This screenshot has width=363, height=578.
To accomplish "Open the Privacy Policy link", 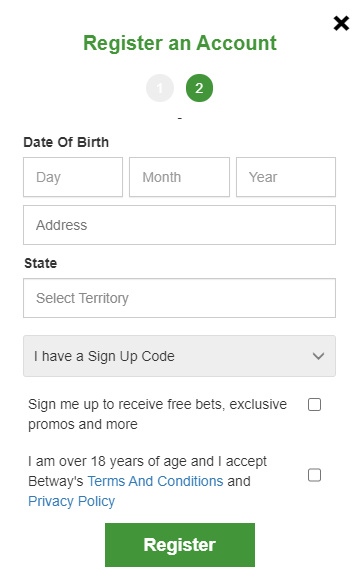I will tap(71, 501).
